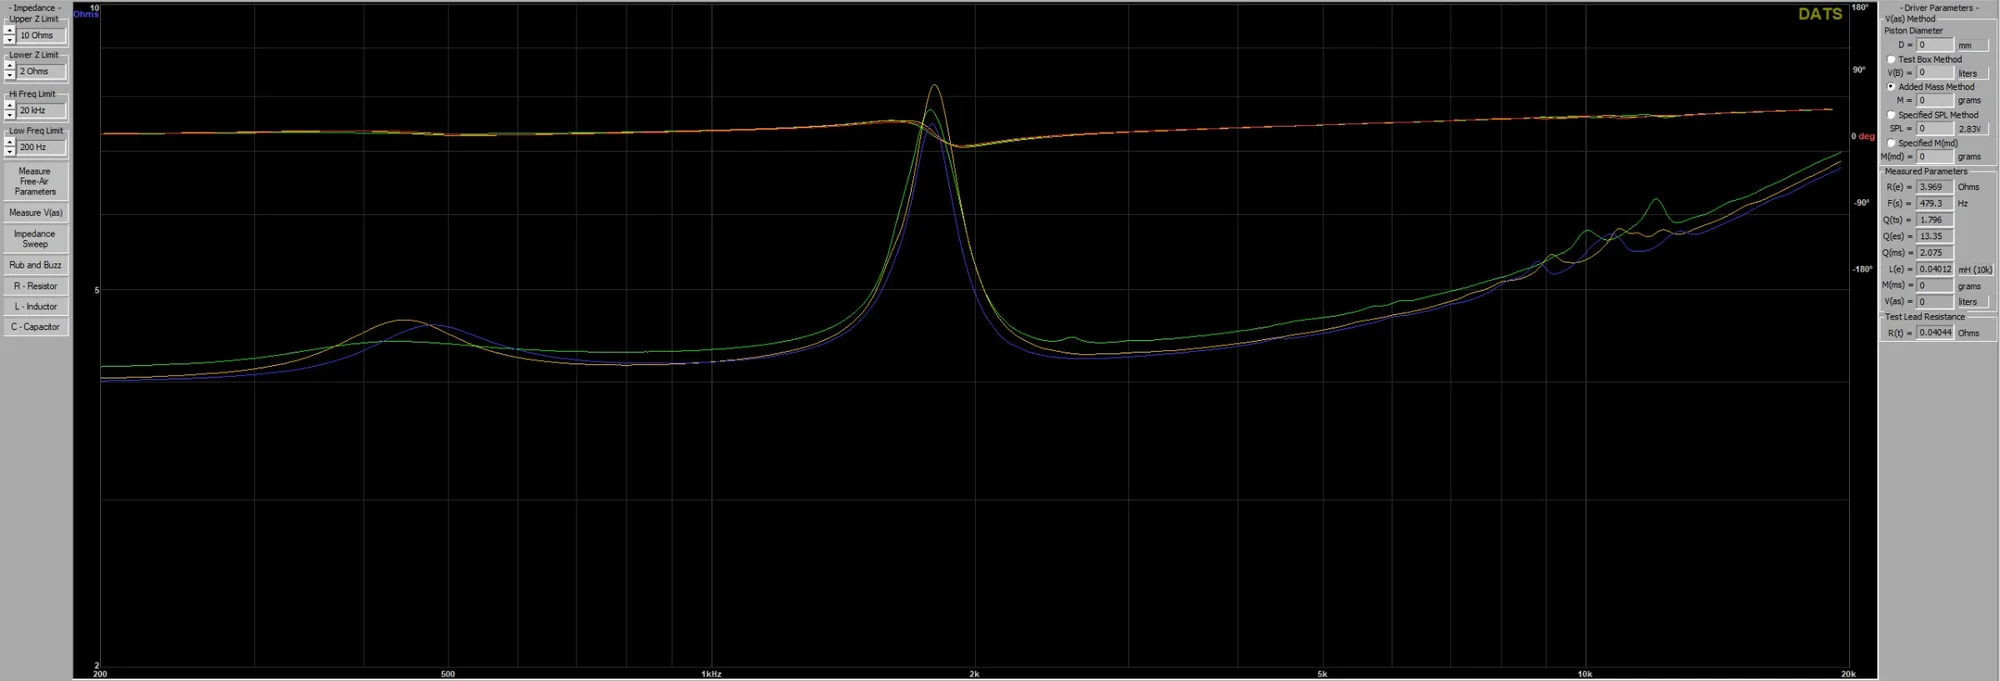Screen dimensions: 2000x681
Task: Select the Test Box Method radio button
Action: (x=1891, y=59)
